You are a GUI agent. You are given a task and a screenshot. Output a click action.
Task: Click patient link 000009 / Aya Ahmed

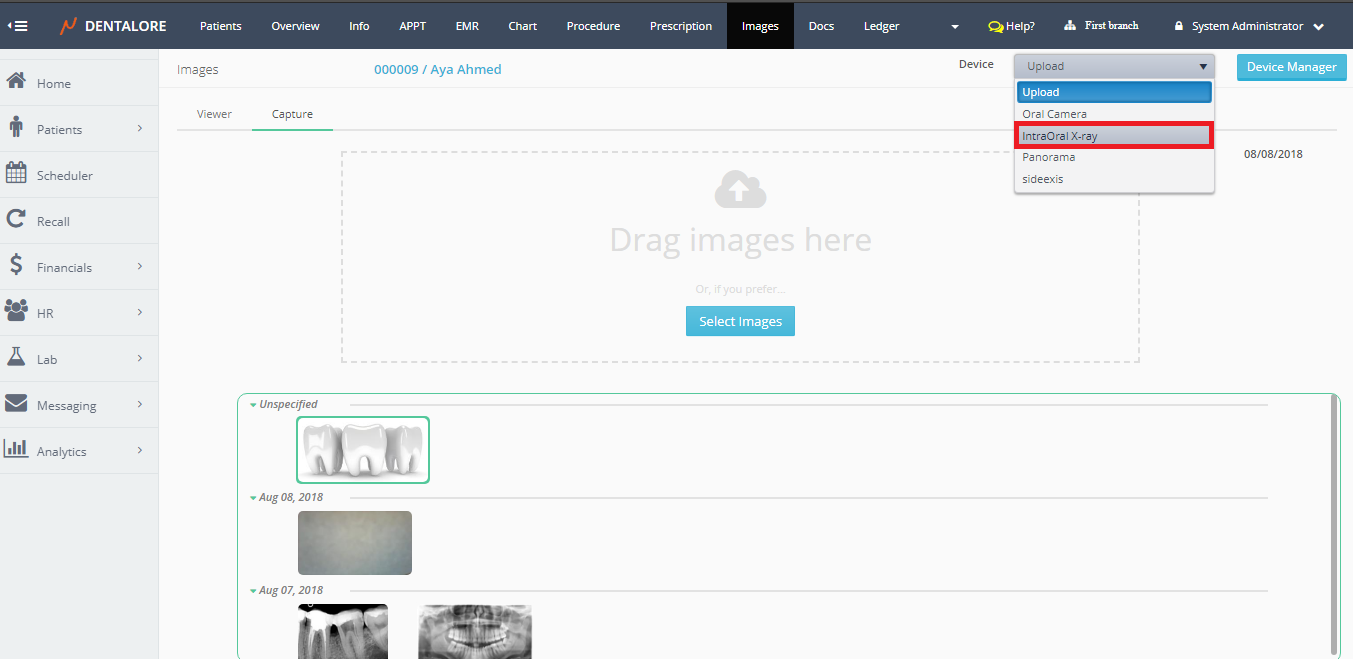(437, 69)
